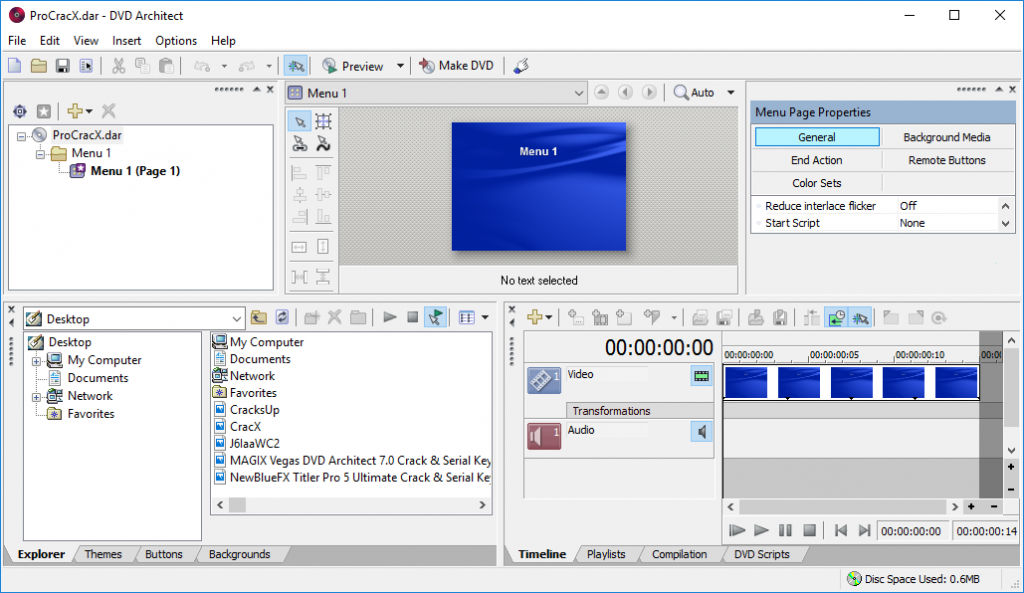1024x593 pixels.
Task: Pause timeline playback
Action: coord(785,530)
